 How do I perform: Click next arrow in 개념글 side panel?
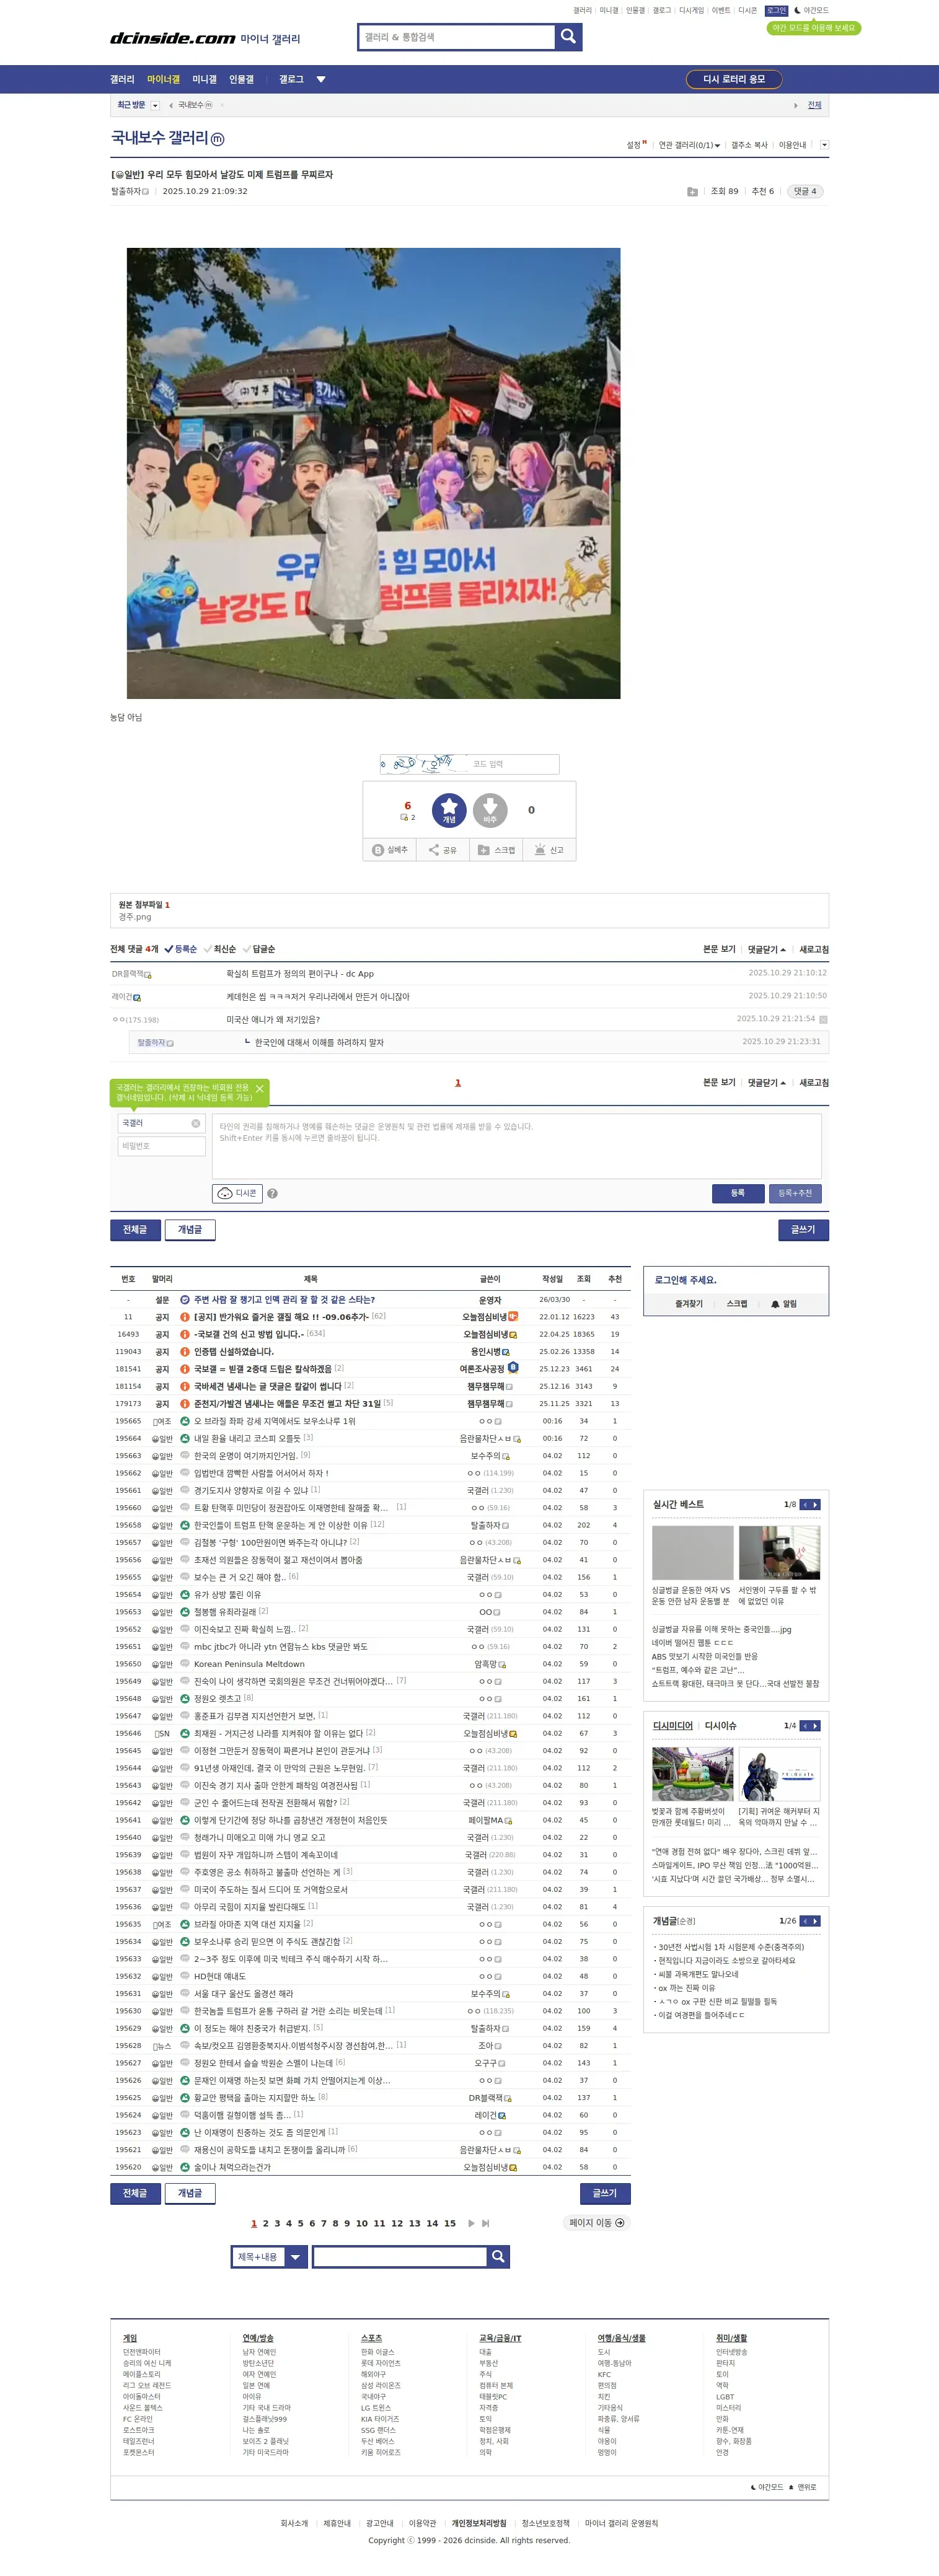pos(816,1920)
